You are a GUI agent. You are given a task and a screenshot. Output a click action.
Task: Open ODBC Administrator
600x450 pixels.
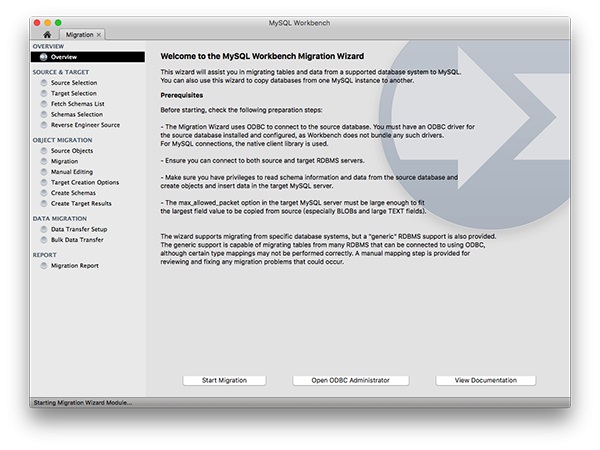point(351,380)
